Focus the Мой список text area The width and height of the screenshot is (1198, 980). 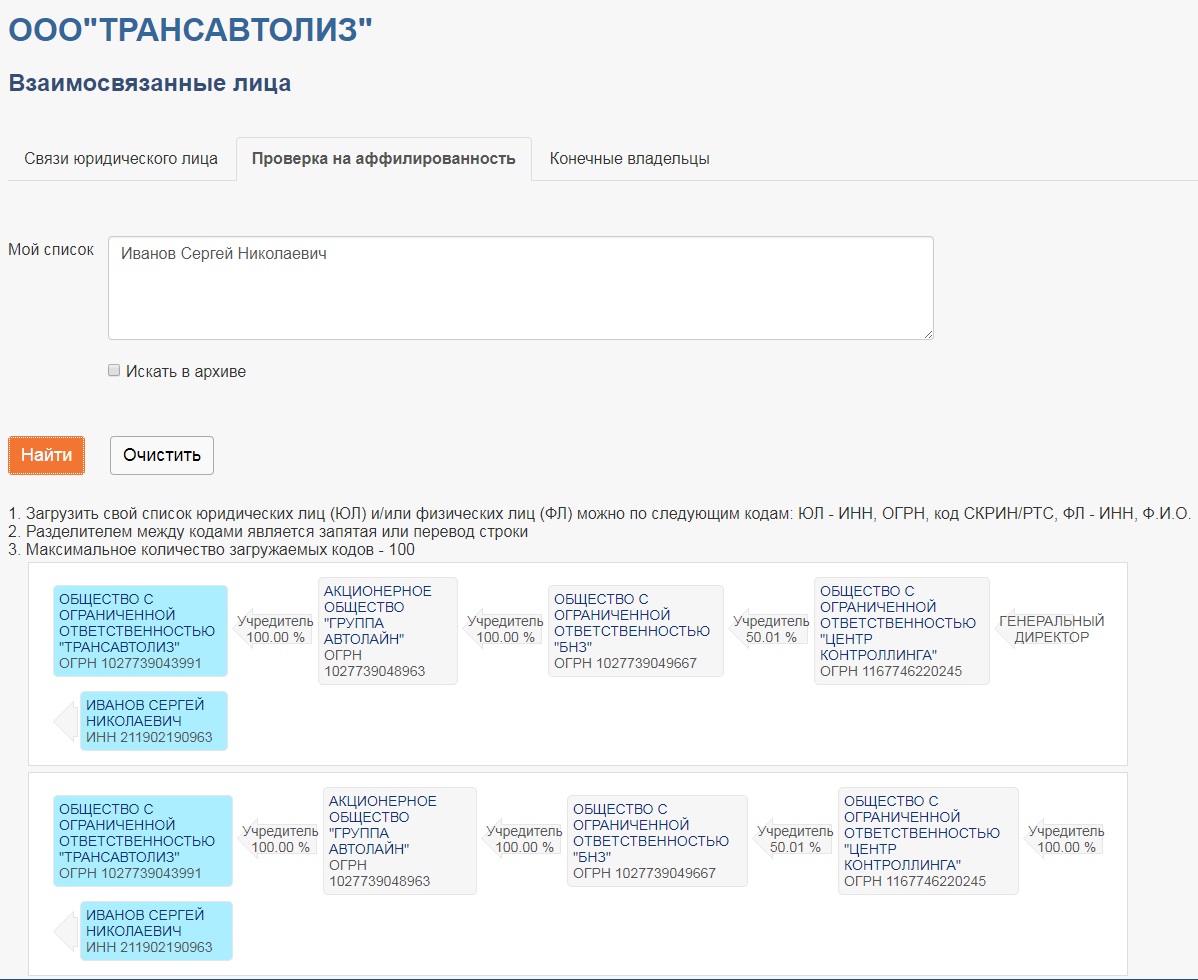click(520, 288)
